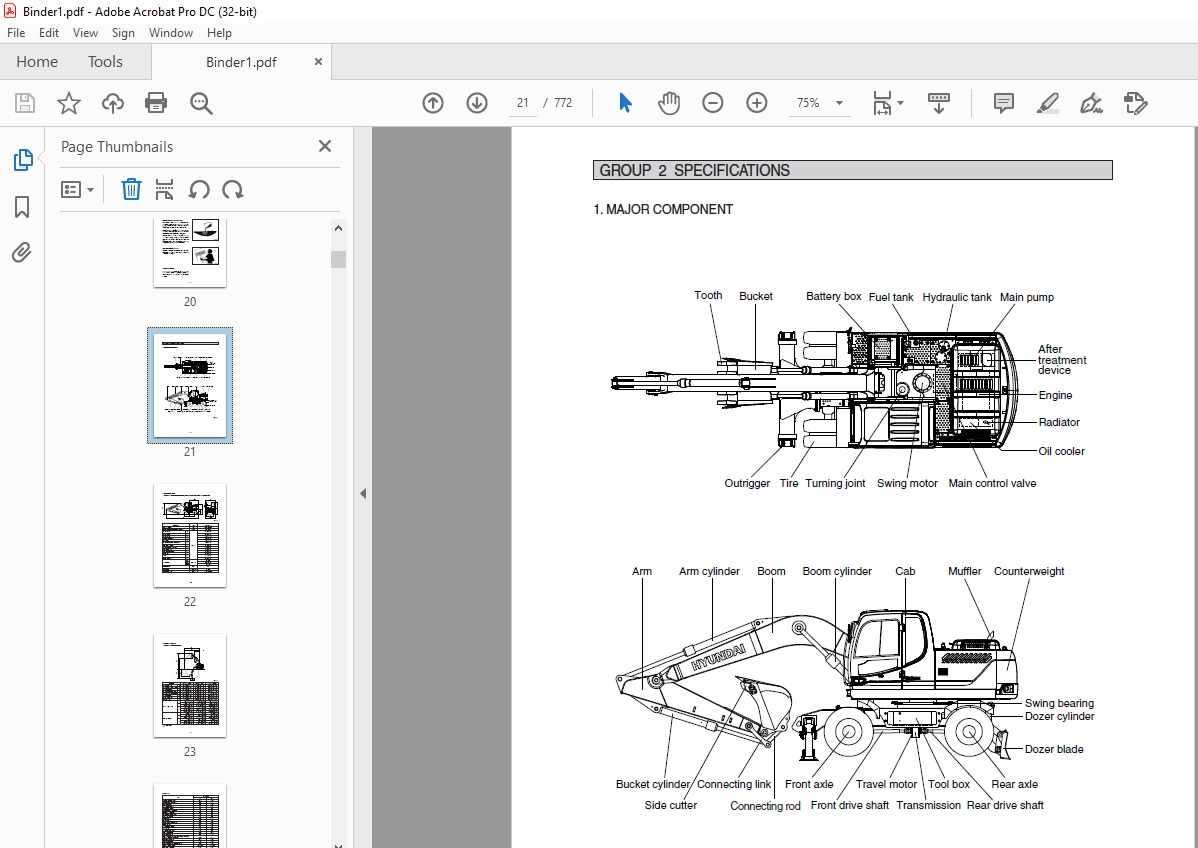Open the Bookmarks sidebar panel
1198x848 pixels.
(x=22, y=206)
